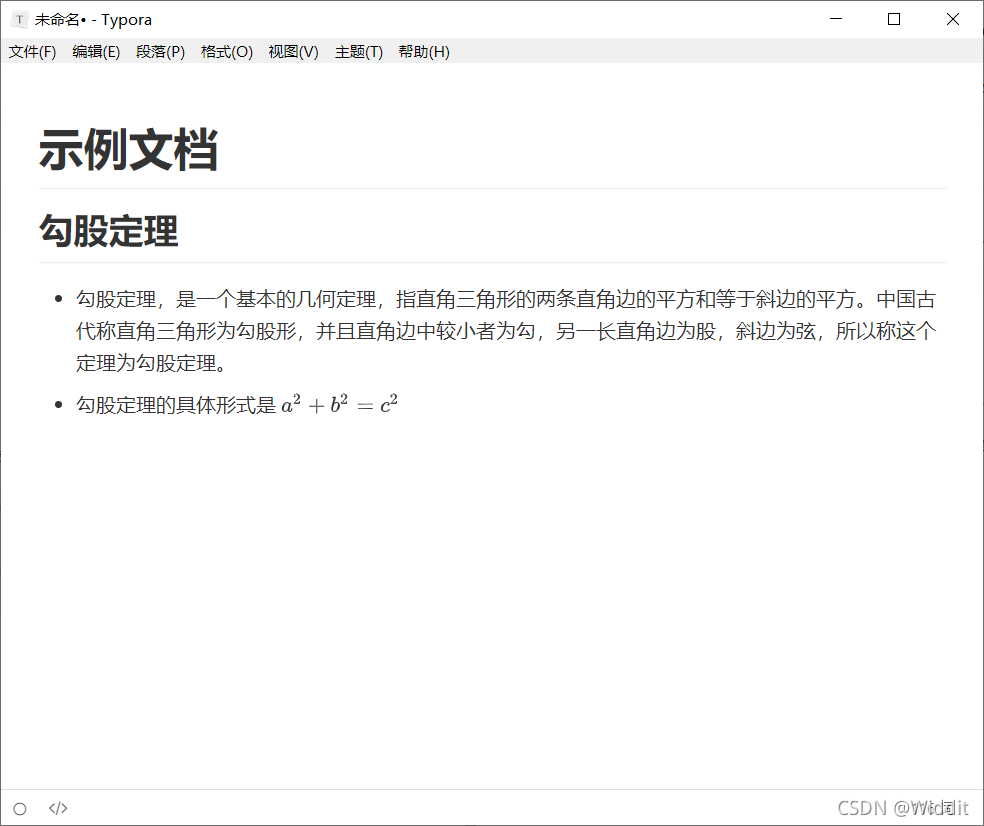Open the 帮助(H) menu
Image resolution: width=984 pixels, height=826 pixels.
tap(423, 52)
